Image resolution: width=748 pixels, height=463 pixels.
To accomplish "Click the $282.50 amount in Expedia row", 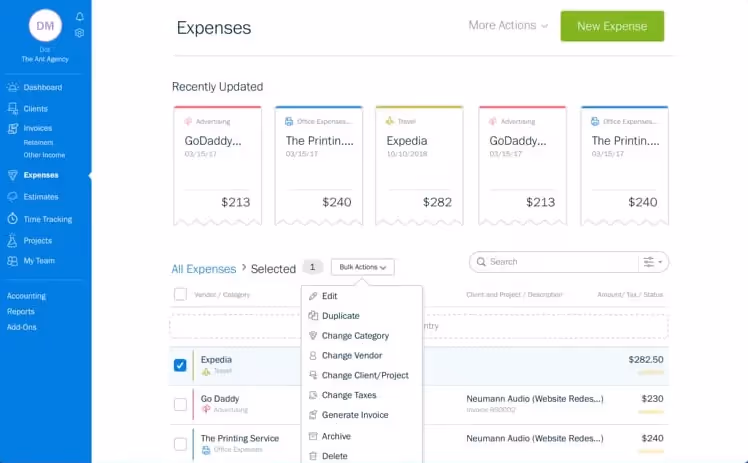I will [x=646, y=360].
